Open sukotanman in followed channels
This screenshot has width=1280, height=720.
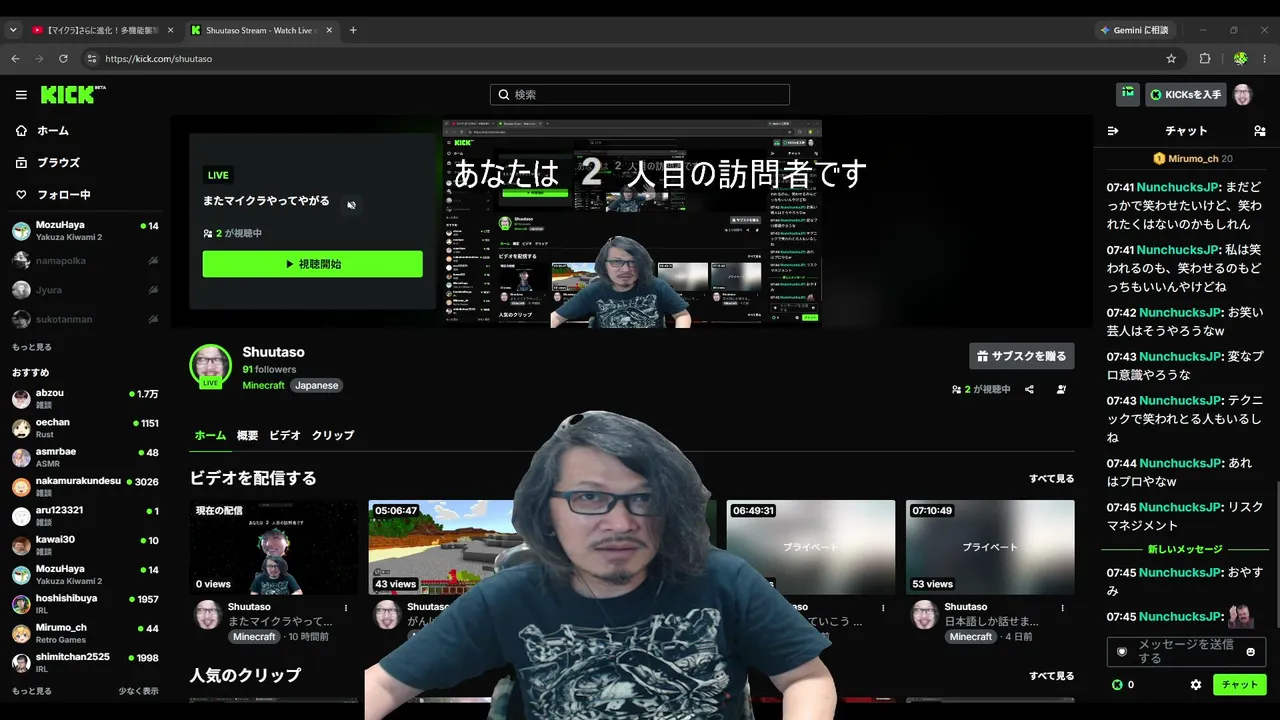[85, 320]
